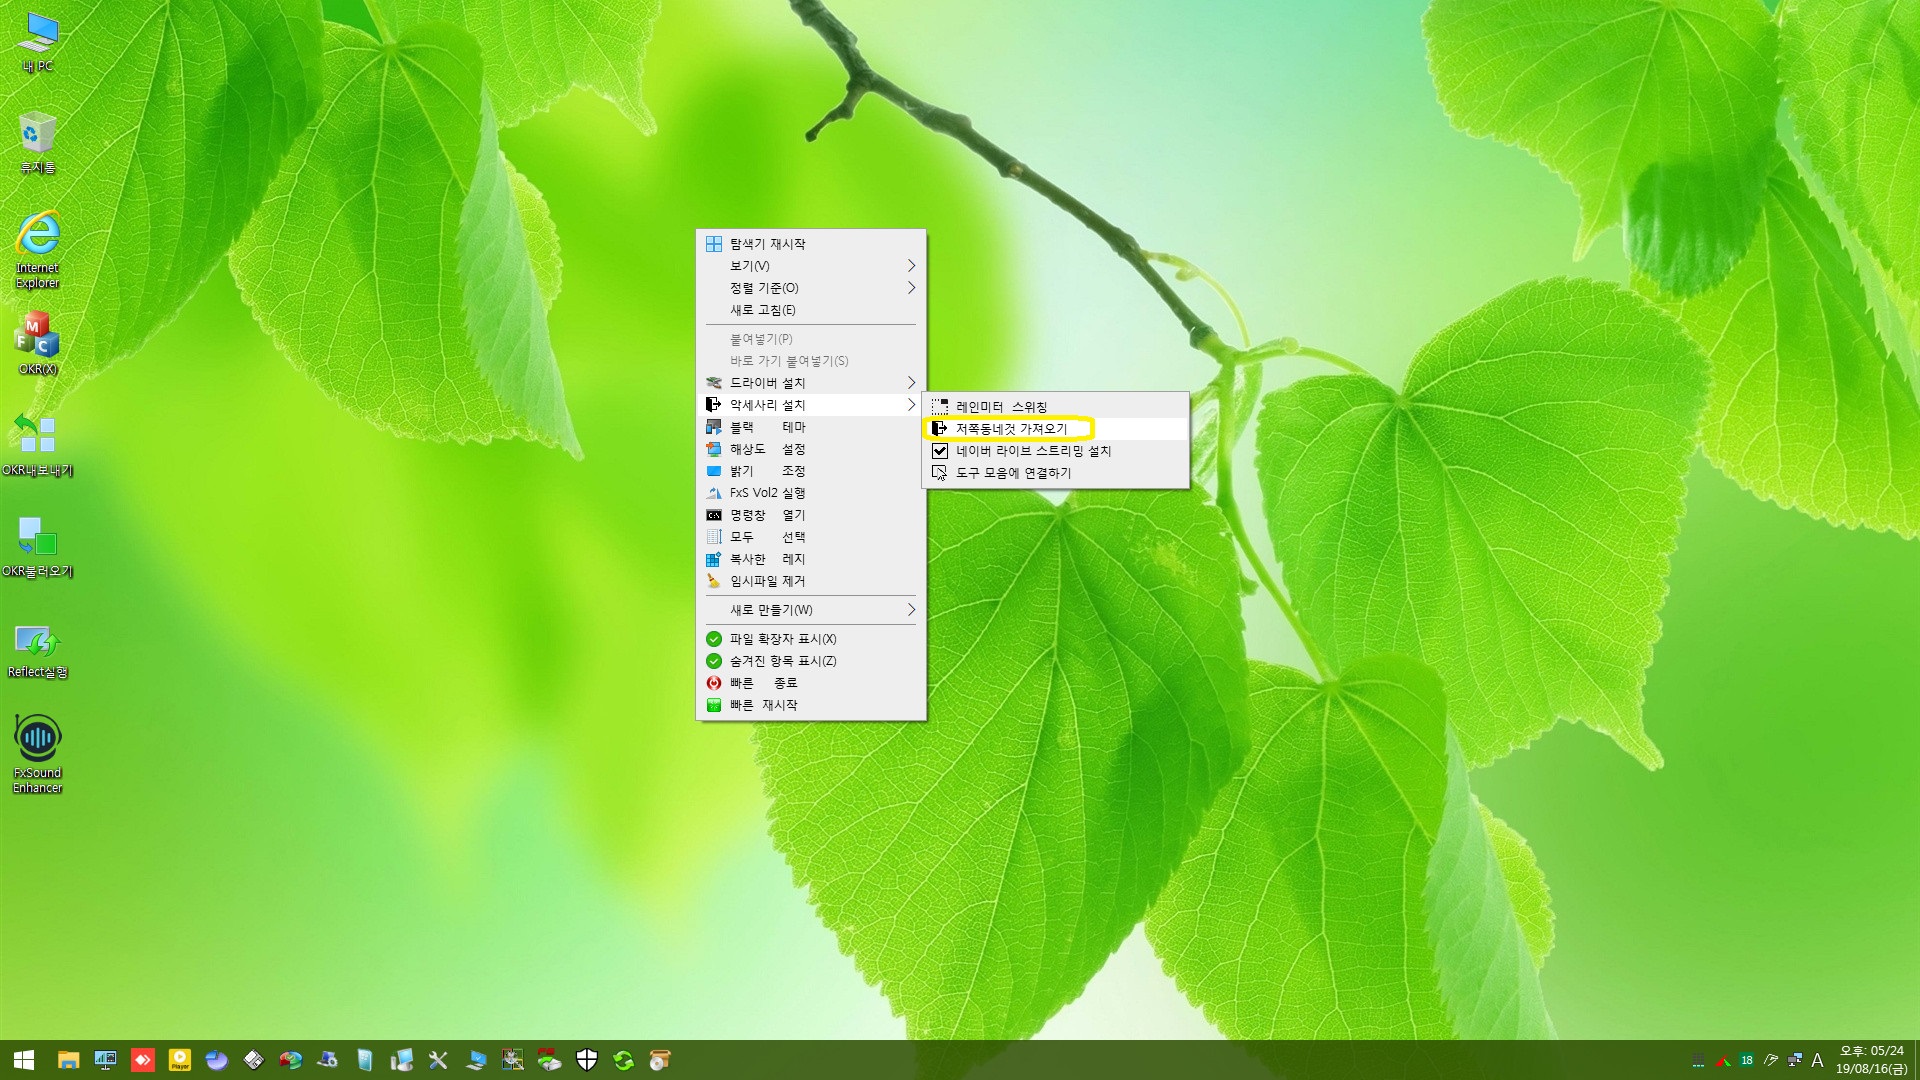Screen dimensions: 1920x1080
Task: Choose 빠른 종료 menu entry
Action: pos(811,683)
